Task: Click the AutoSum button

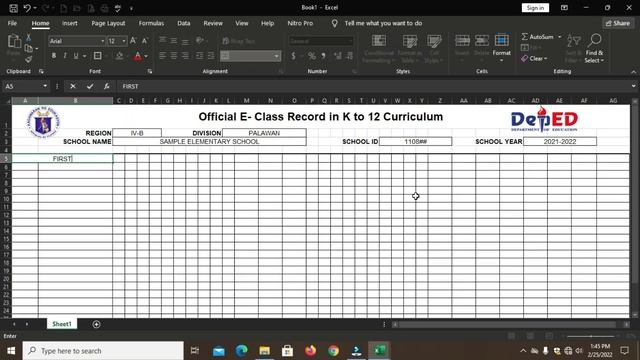Action: [x=538, y=37]
